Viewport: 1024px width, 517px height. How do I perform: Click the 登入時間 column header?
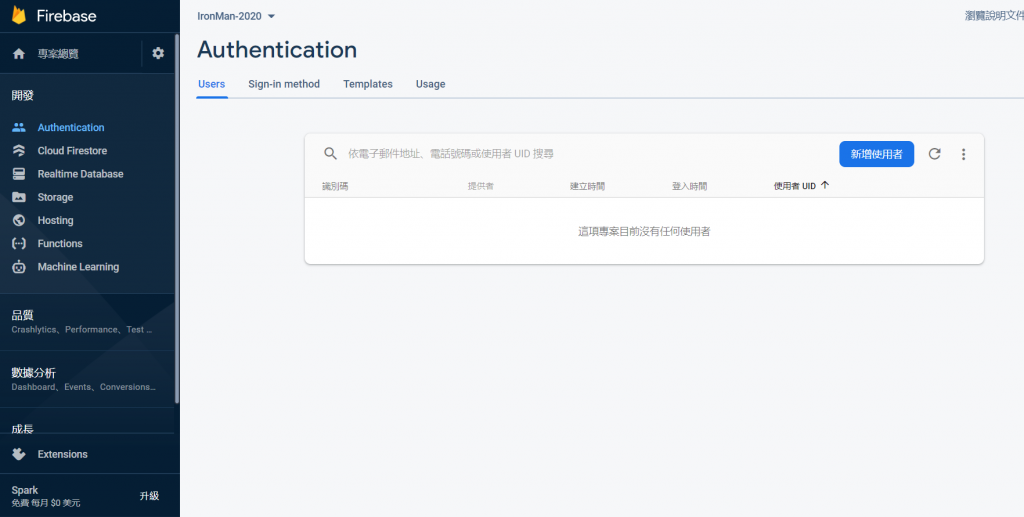689,186
